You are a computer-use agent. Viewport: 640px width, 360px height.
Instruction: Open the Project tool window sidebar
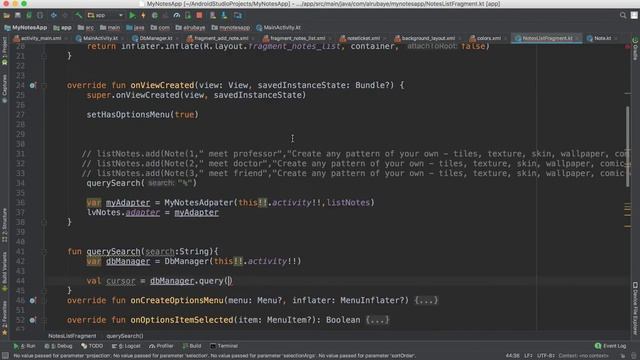tap(4, 51)
